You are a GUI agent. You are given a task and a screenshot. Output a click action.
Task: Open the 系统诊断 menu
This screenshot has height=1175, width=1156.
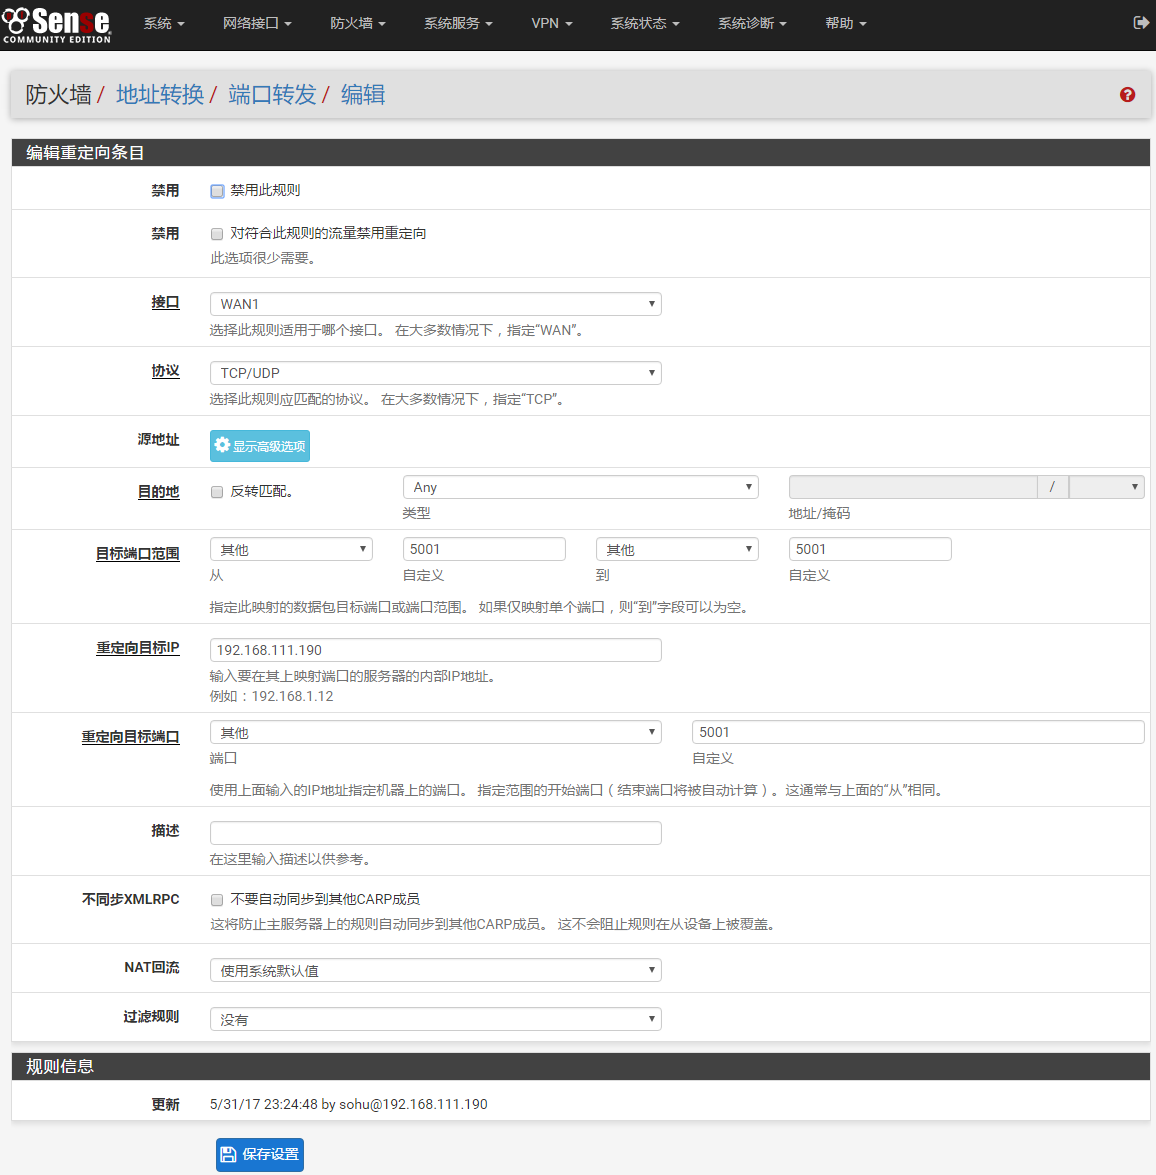751,23
